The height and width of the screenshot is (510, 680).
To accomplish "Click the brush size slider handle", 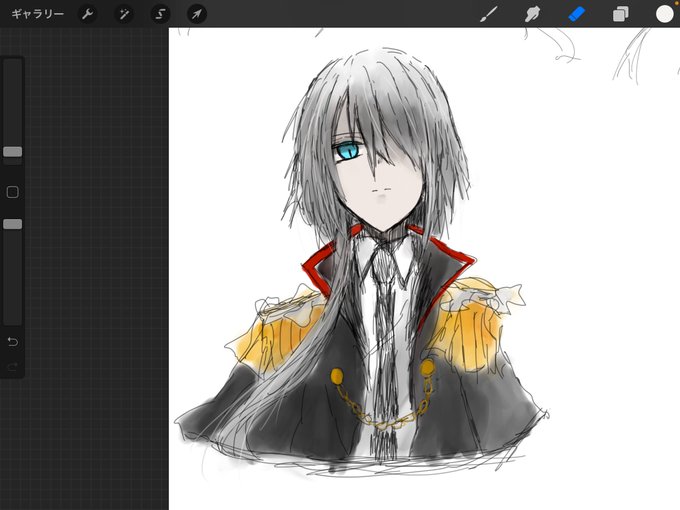I will coord(13,152).
